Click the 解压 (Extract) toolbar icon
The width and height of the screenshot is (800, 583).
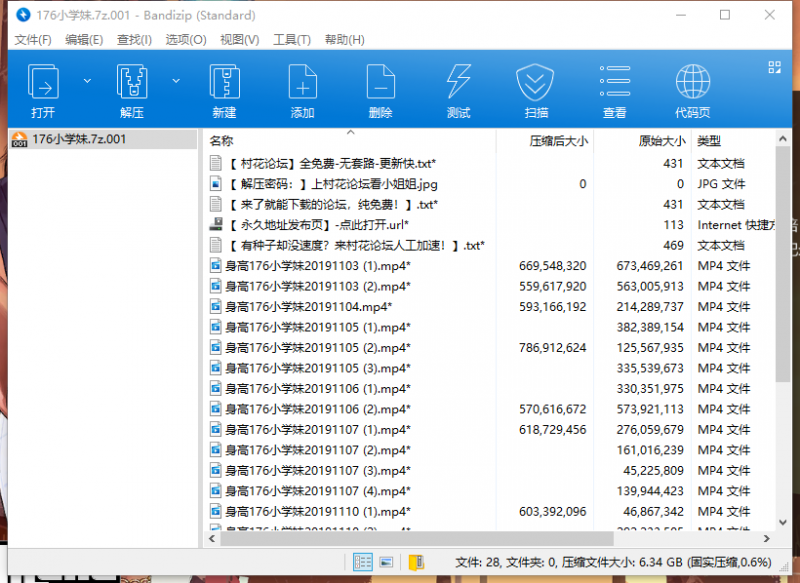click(132, 89)
